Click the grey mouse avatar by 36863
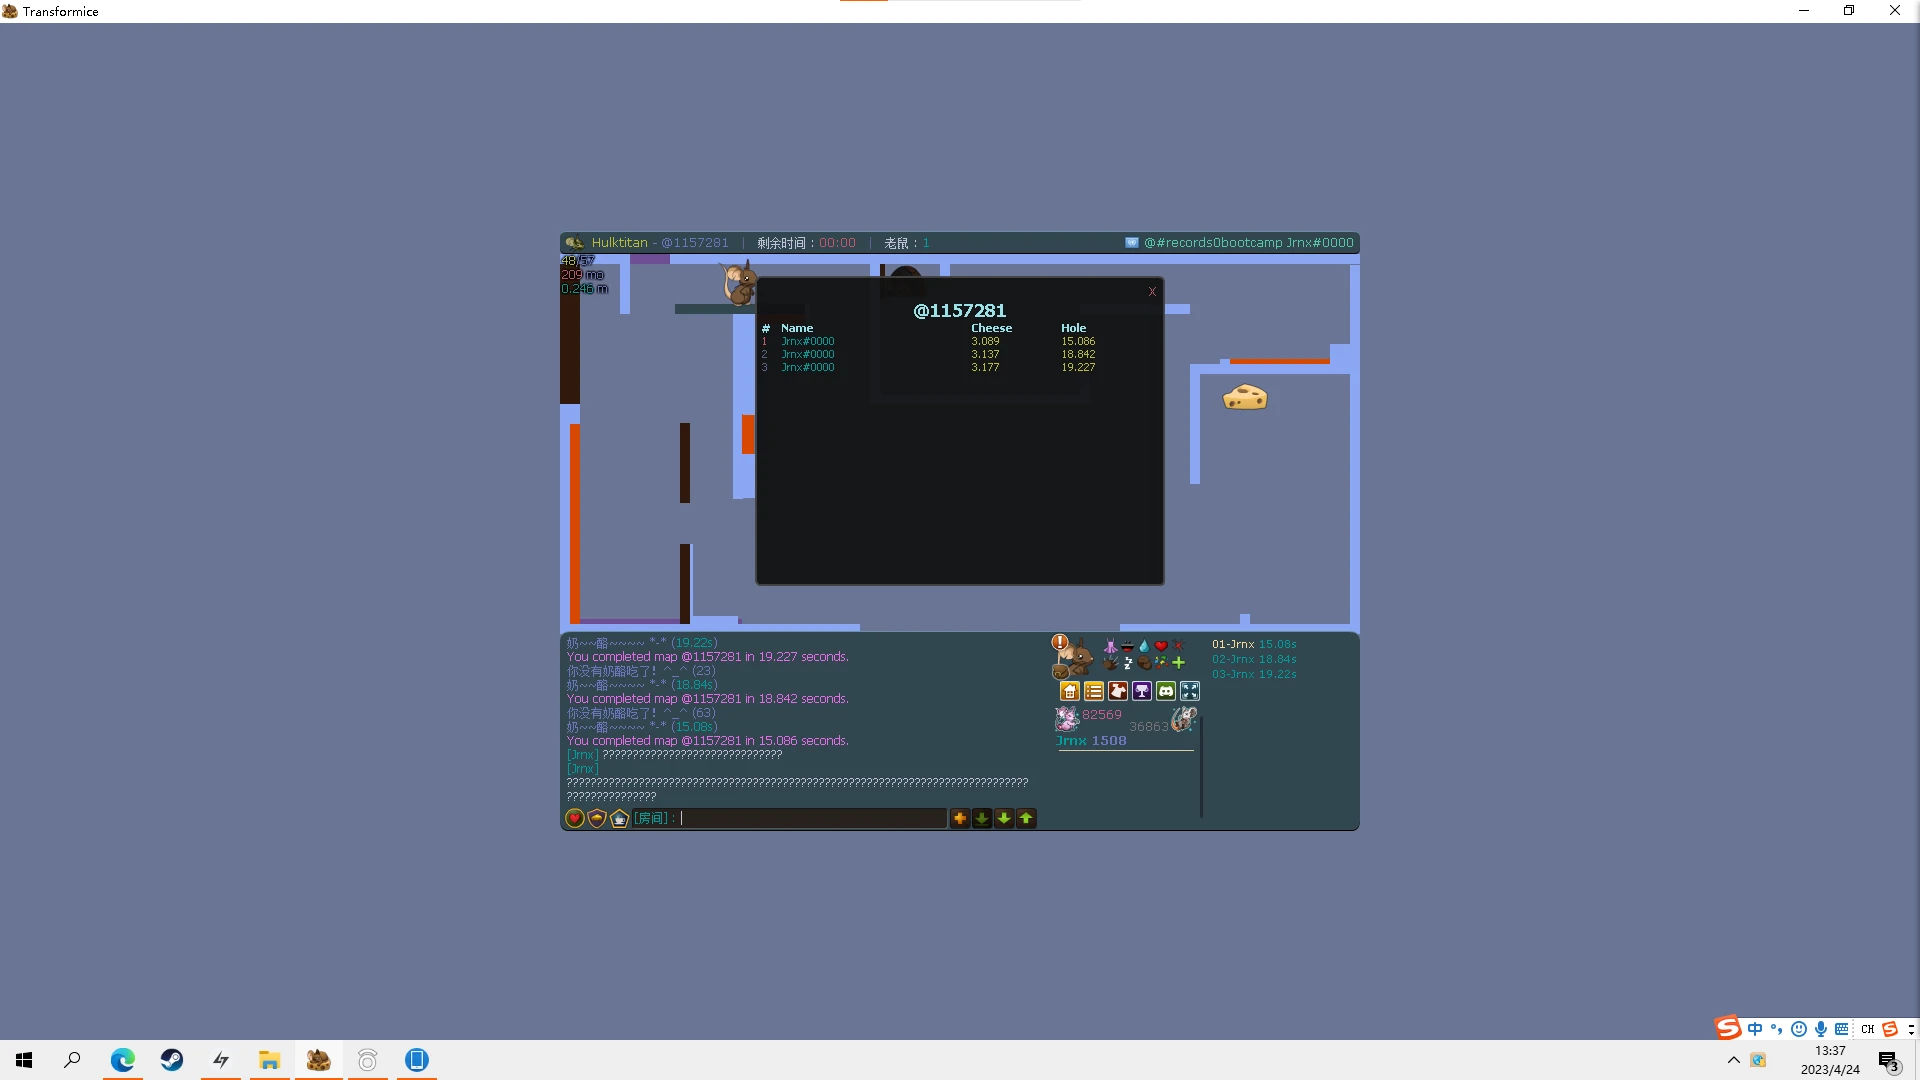This screenshot has width=1920, height=1080. pyautogui.click(x=1184, y=718)
